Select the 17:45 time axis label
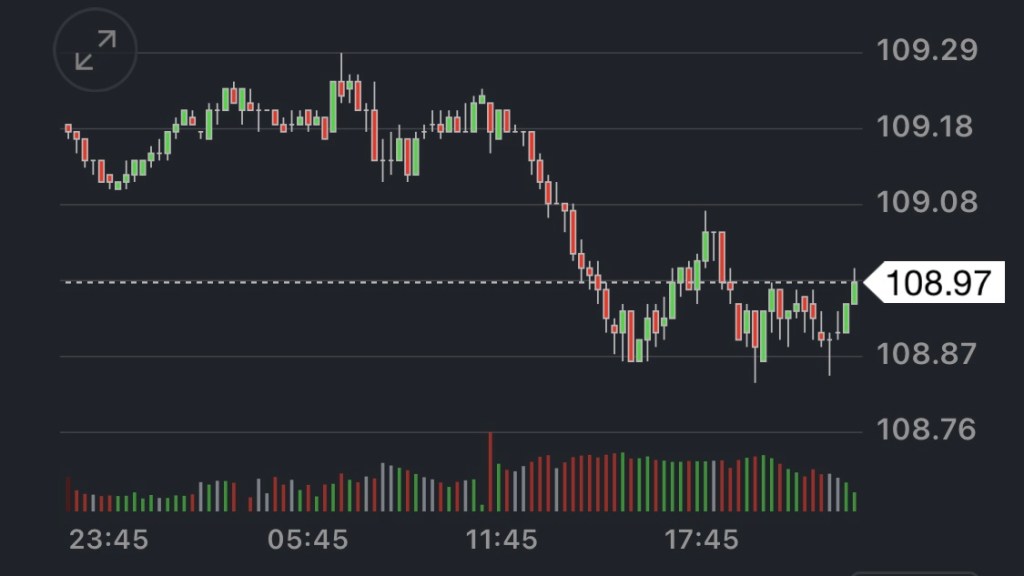This screenshot has width=1024, height=576. (x=703, y=540)
